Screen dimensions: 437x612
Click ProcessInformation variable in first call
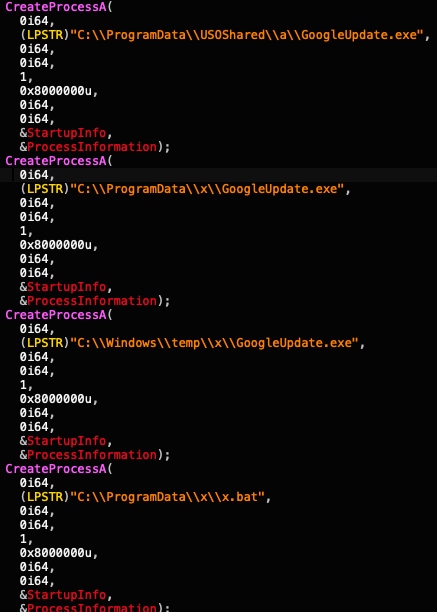[92, 147]
